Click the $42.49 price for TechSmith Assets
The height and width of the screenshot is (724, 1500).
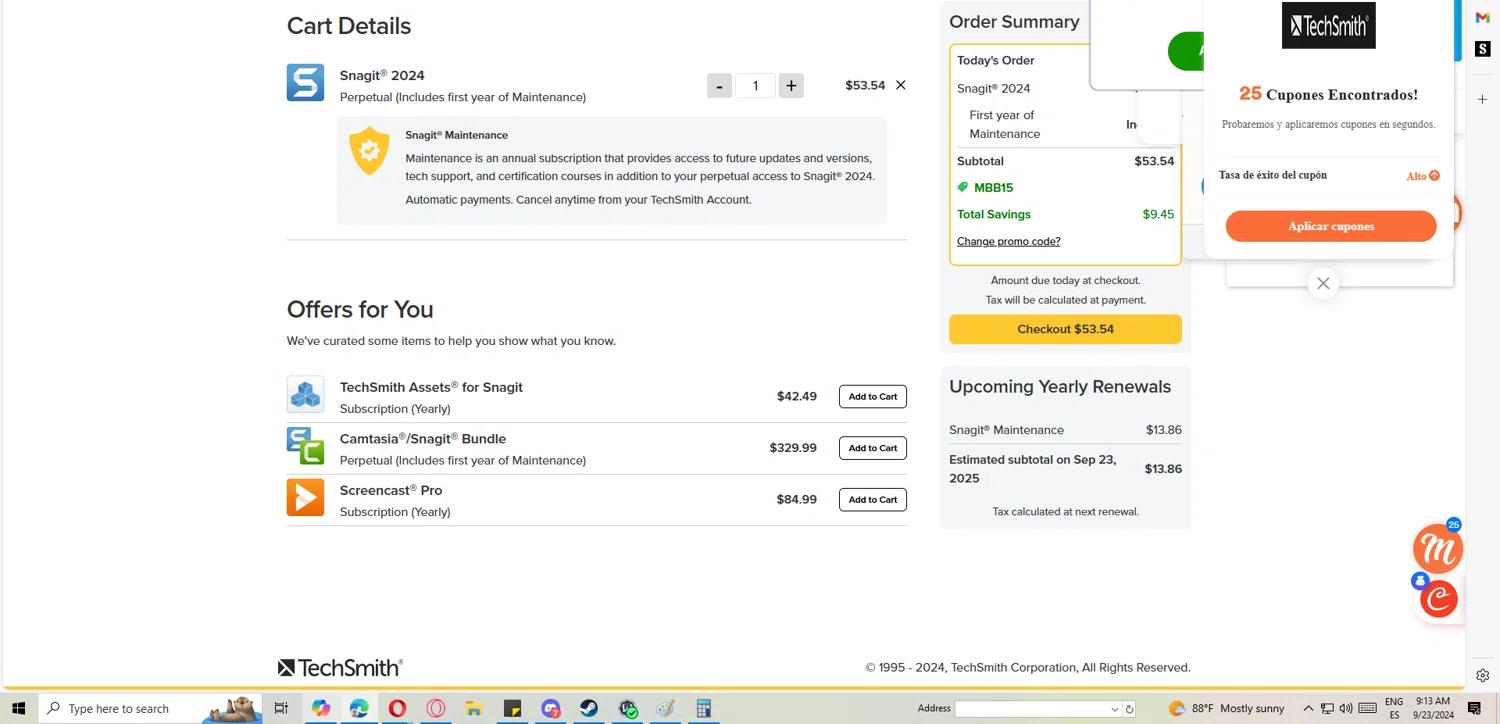(797, 396)
